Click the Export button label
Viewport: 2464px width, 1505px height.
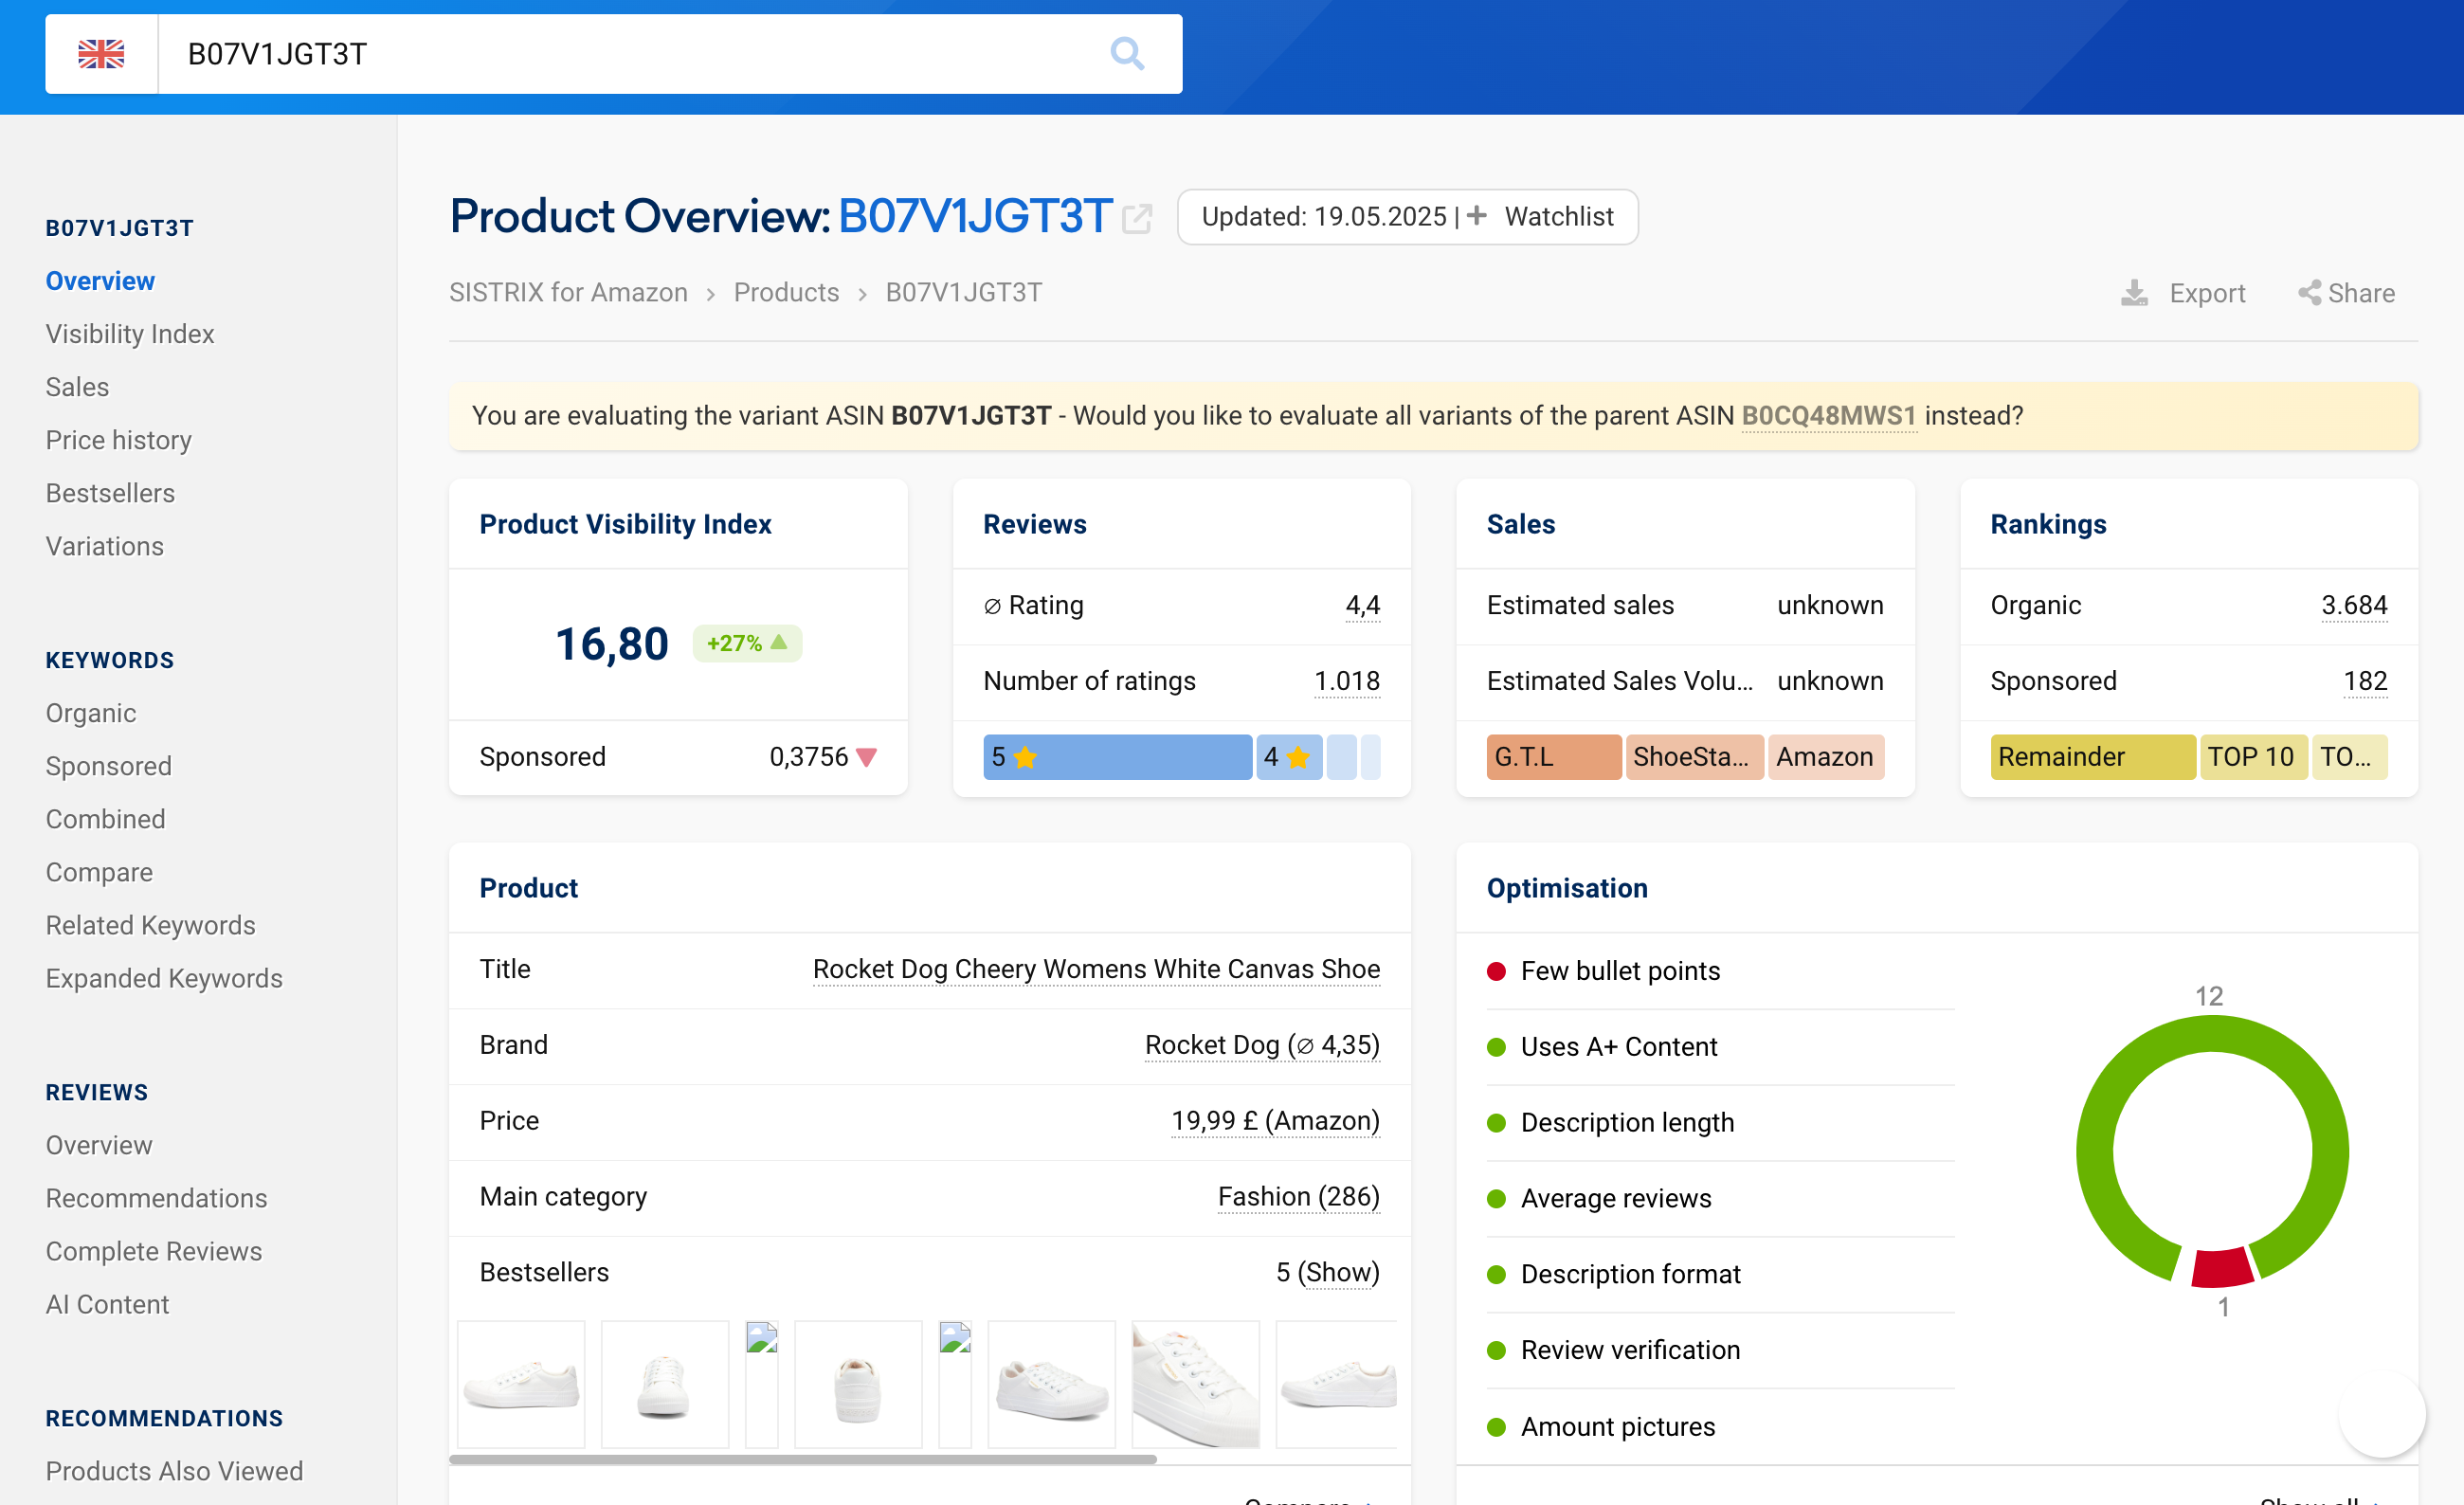tap(2207, 293)
